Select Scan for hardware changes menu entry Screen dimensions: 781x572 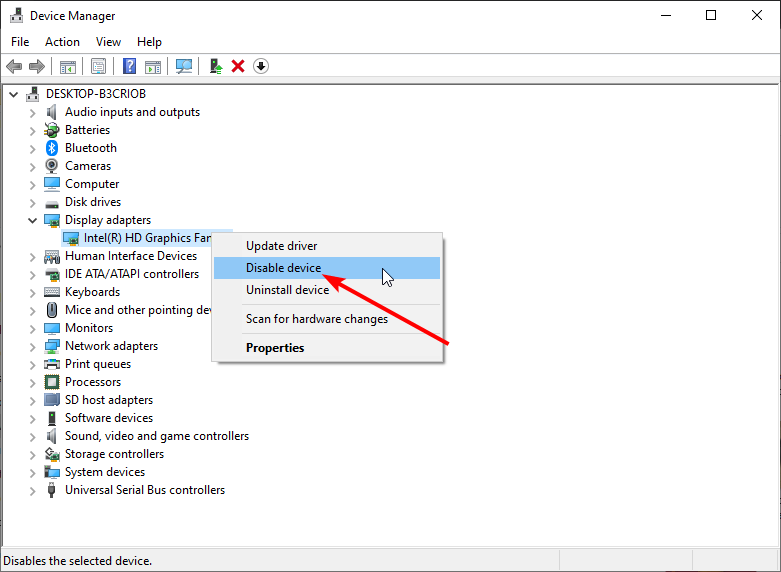[327, 319]
